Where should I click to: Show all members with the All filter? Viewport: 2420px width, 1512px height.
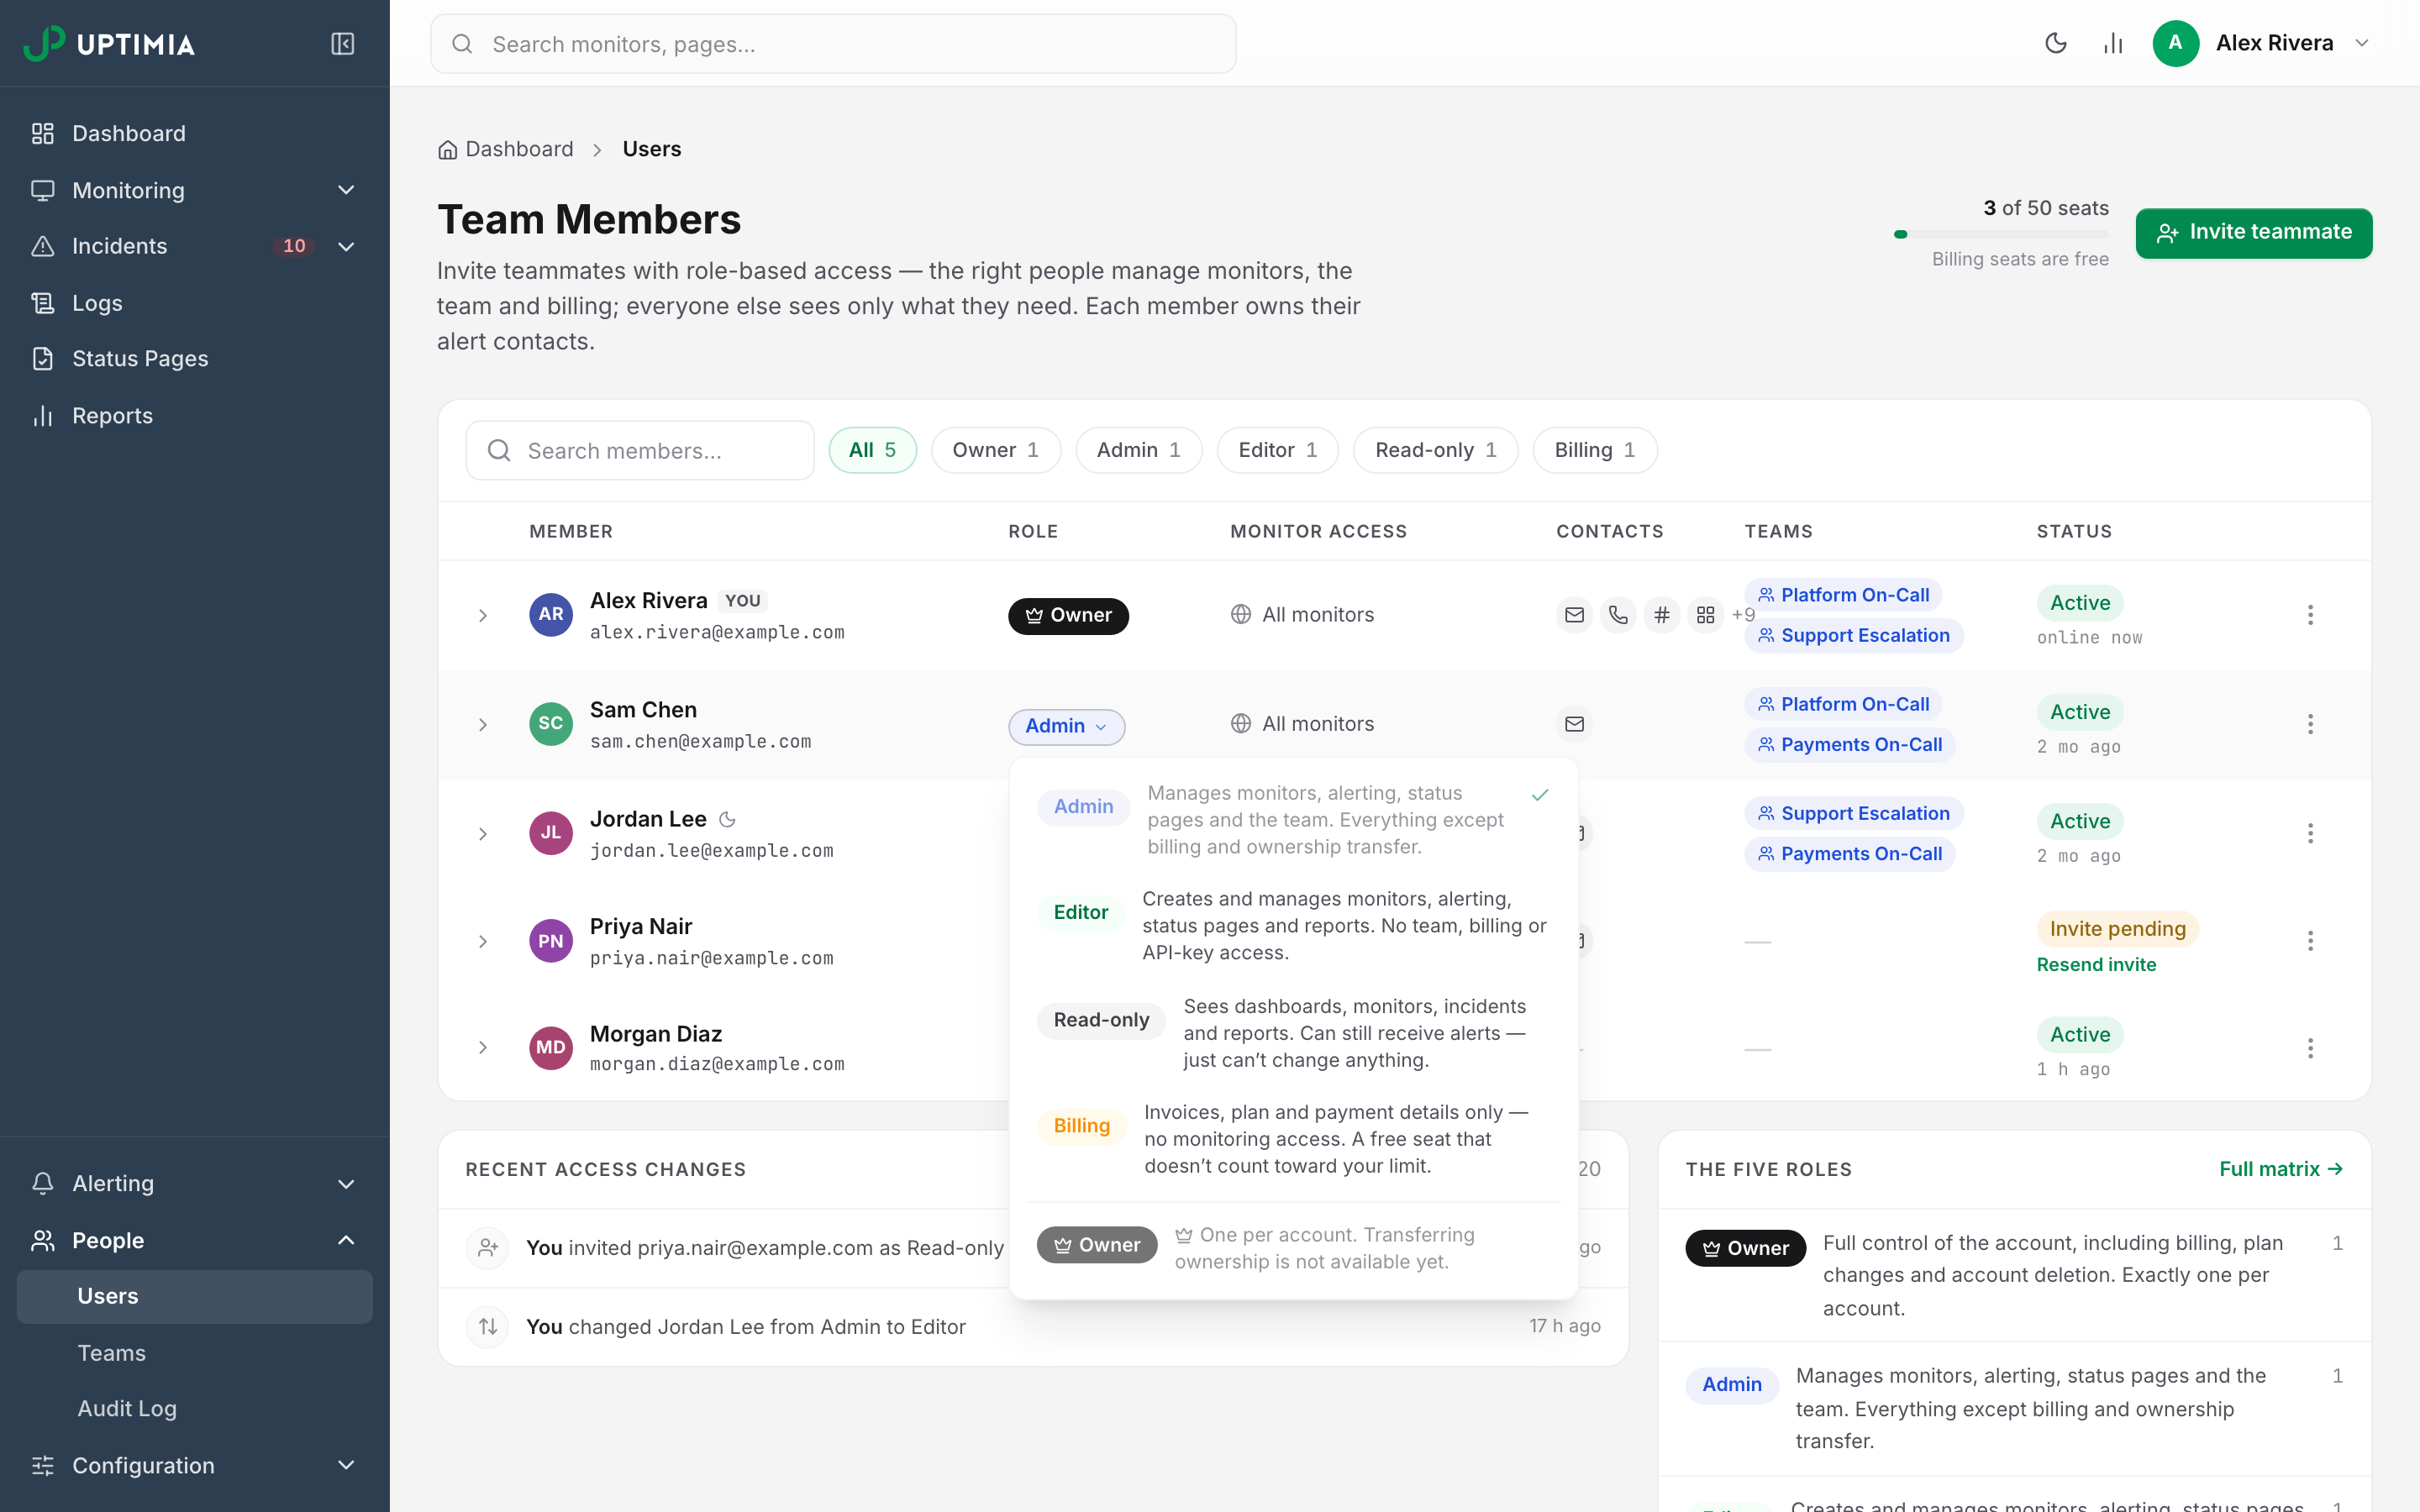tap(872, 450)
